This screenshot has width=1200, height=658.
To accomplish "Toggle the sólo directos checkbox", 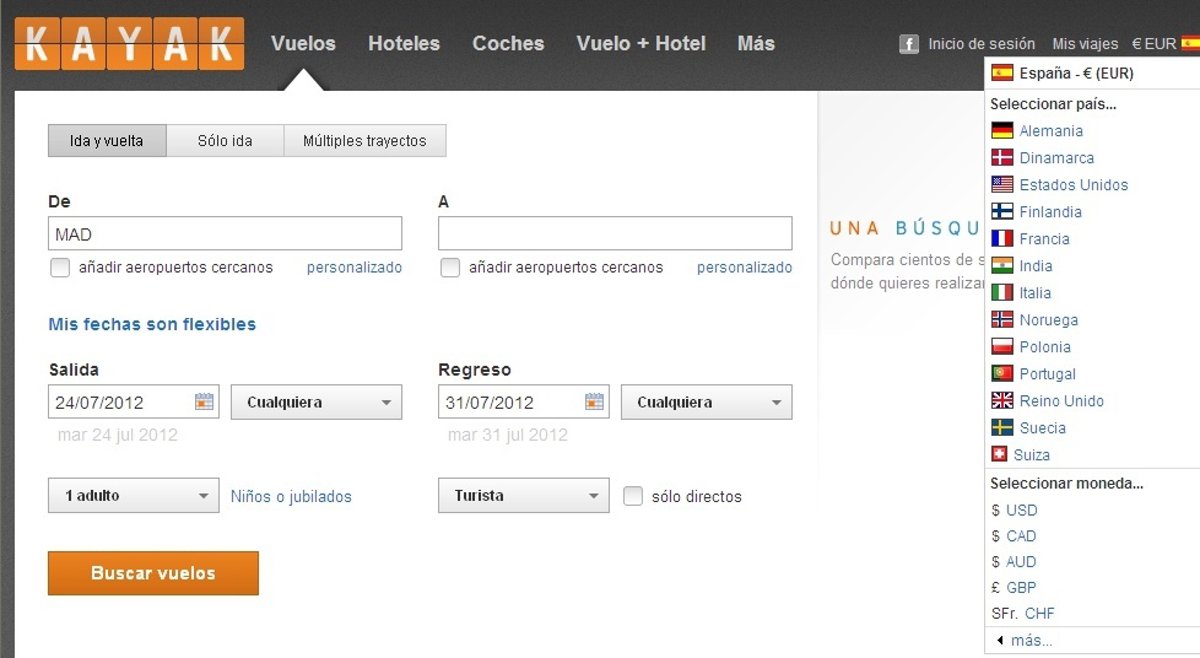I will click(633, 496).
